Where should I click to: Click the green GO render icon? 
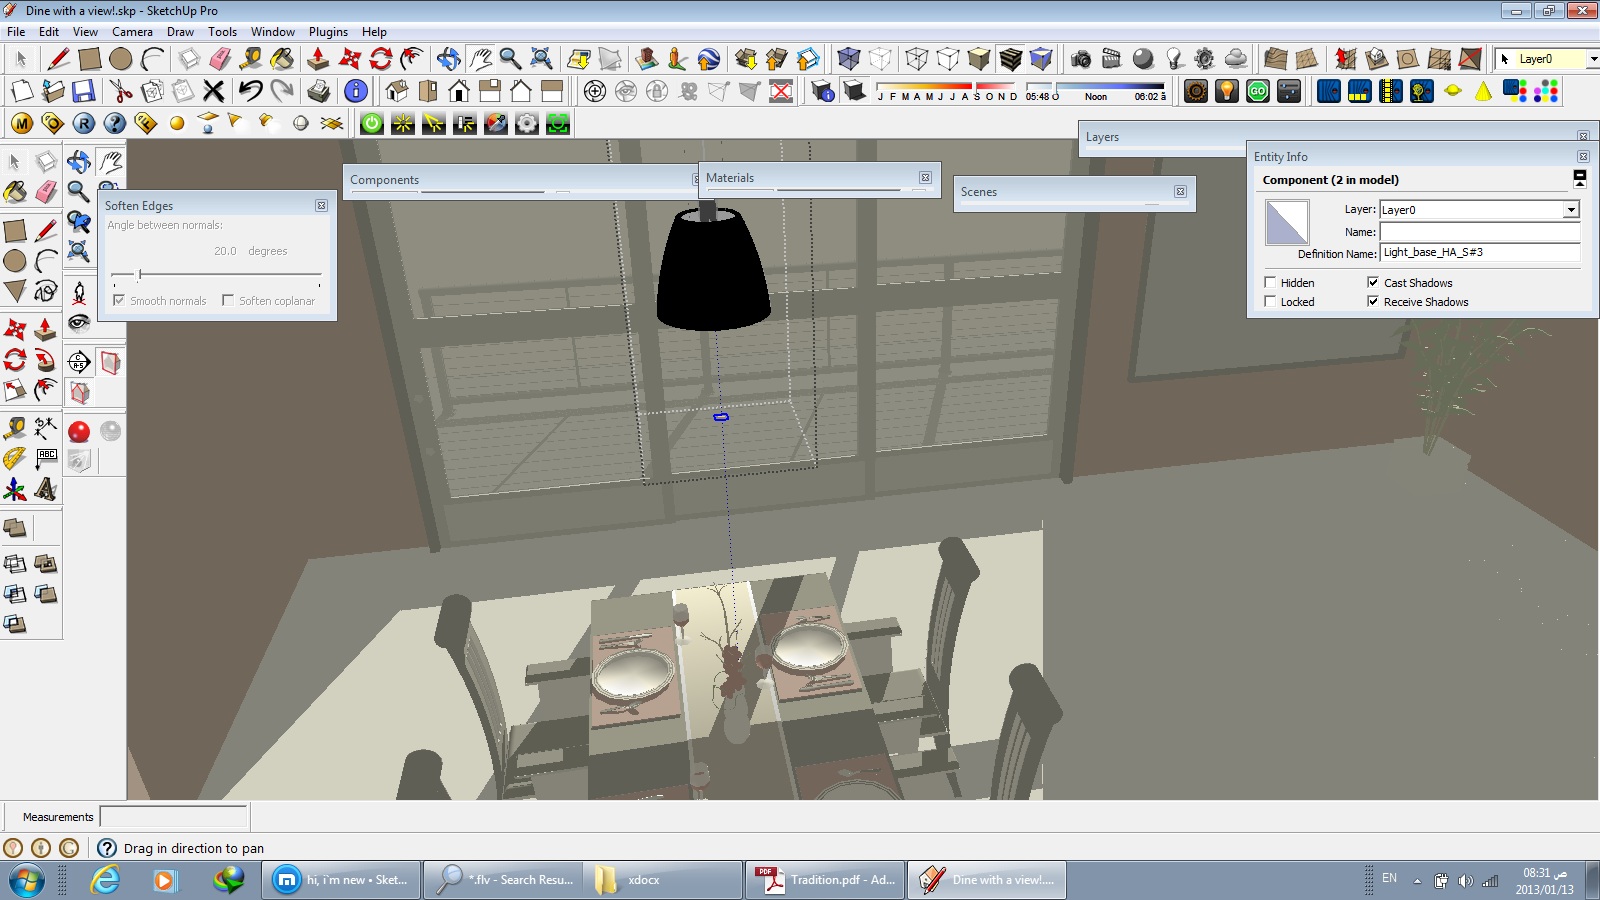click(x=1257, y=91)
